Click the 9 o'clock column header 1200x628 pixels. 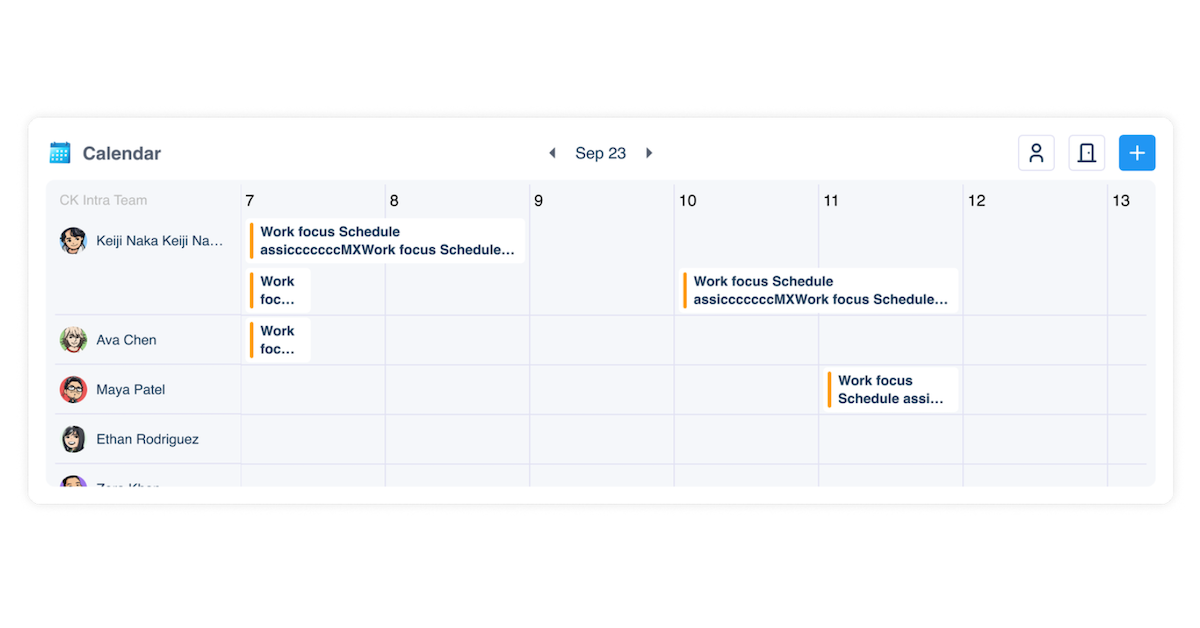tap(538, 201)
